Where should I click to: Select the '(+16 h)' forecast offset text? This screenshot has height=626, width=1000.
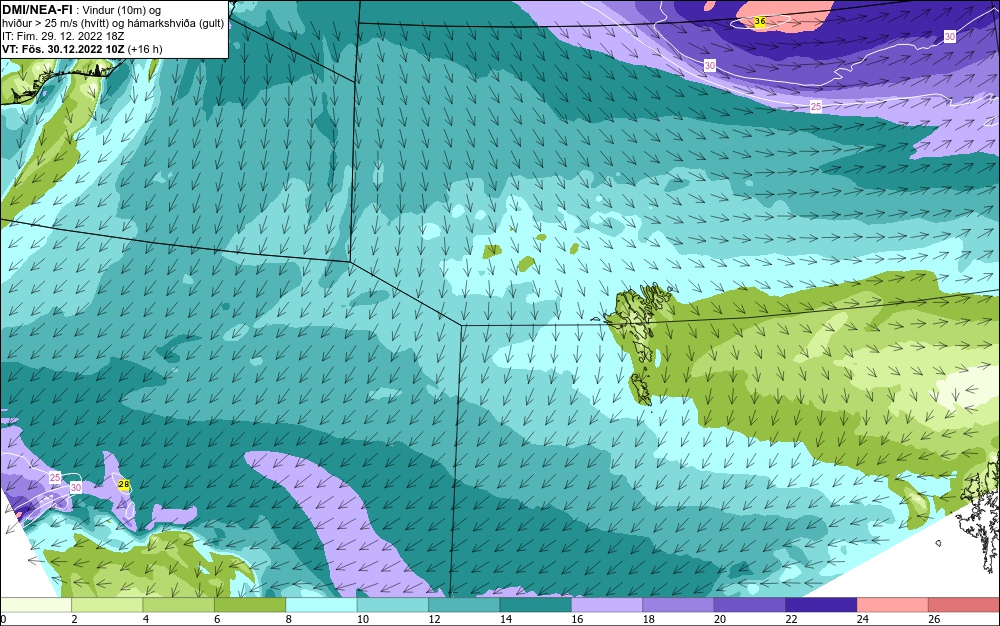(145, 49)
